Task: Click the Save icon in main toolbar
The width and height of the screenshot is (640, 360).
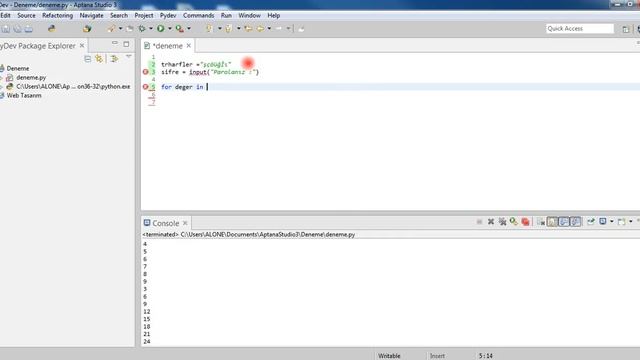Action: [6, 29]
